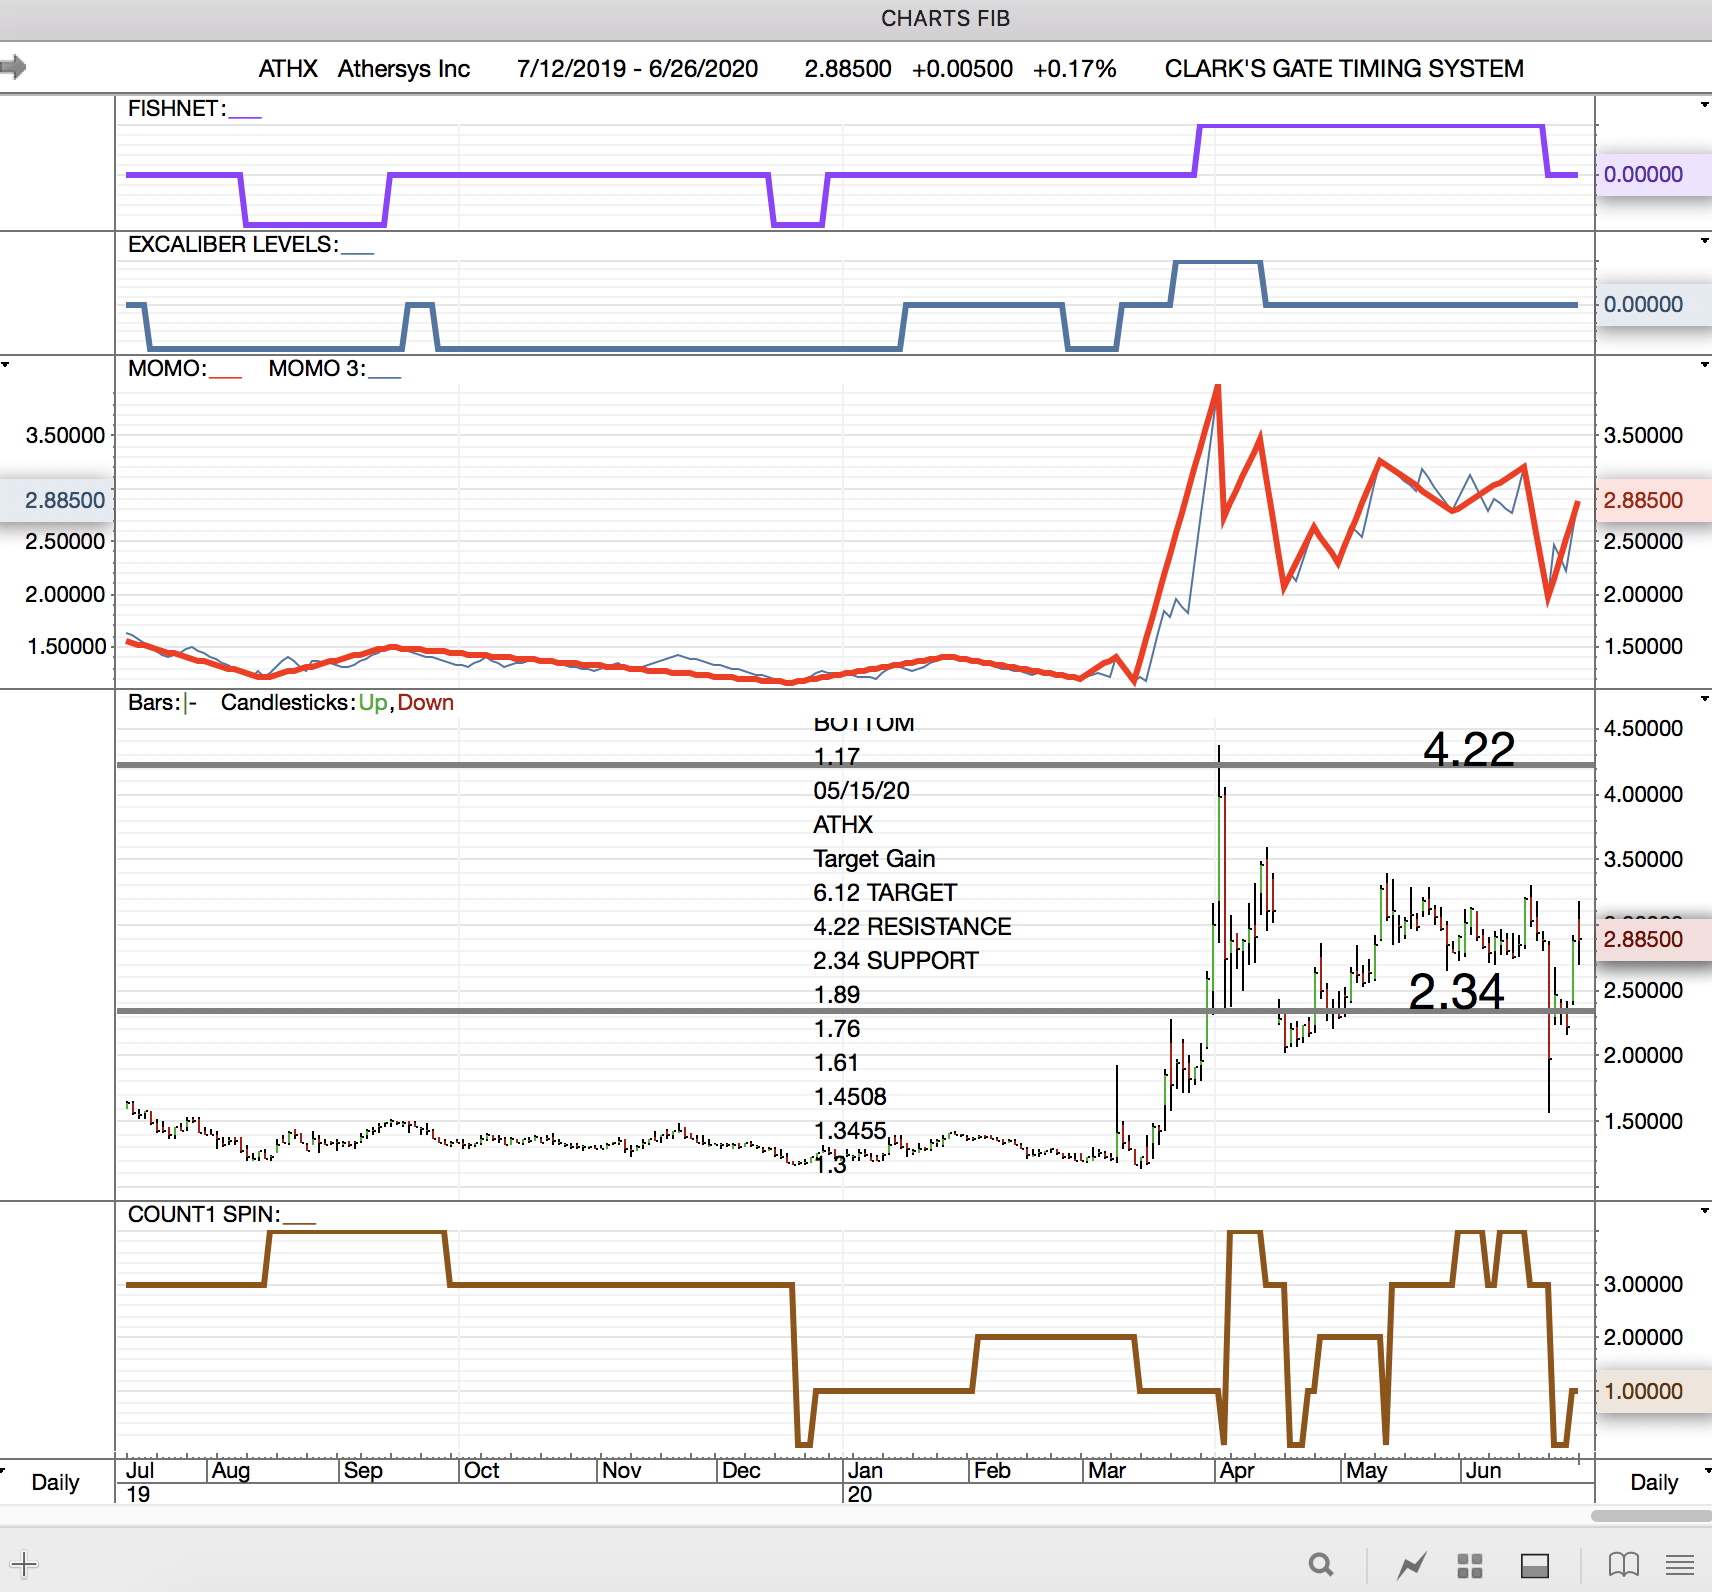
Task: Click the +0.17% percent change value
Action: click(x=1074, y=69)
